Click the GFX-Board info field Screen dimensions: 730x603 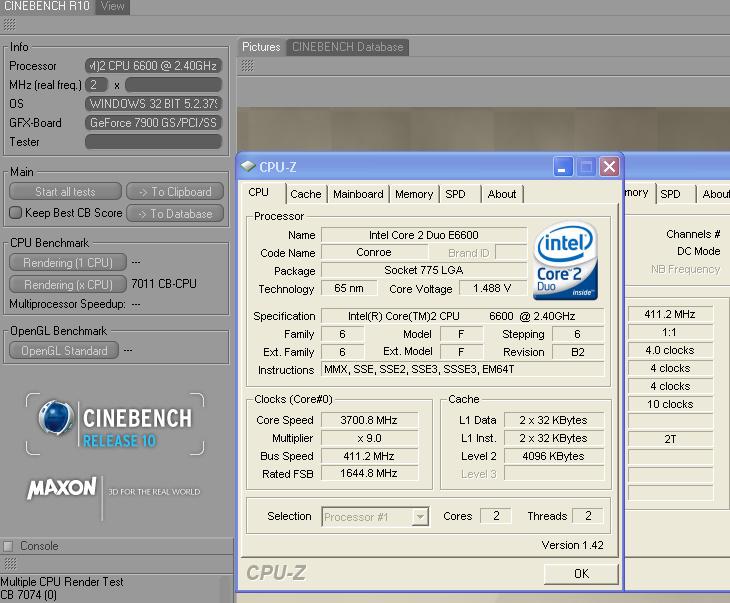tap(153, 122)
